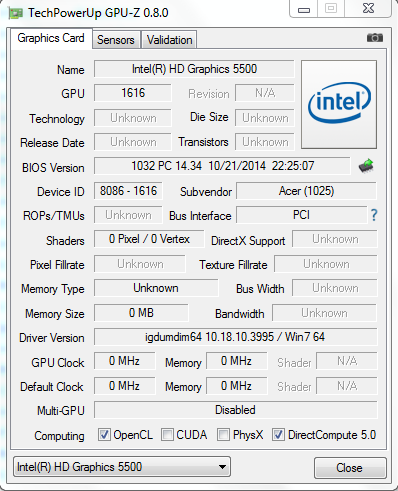The width and height of the screenshot is (398, 491).
Task: Open the Intel HD Graphics 5500 dropdown
Action: [x=122, y=467]
